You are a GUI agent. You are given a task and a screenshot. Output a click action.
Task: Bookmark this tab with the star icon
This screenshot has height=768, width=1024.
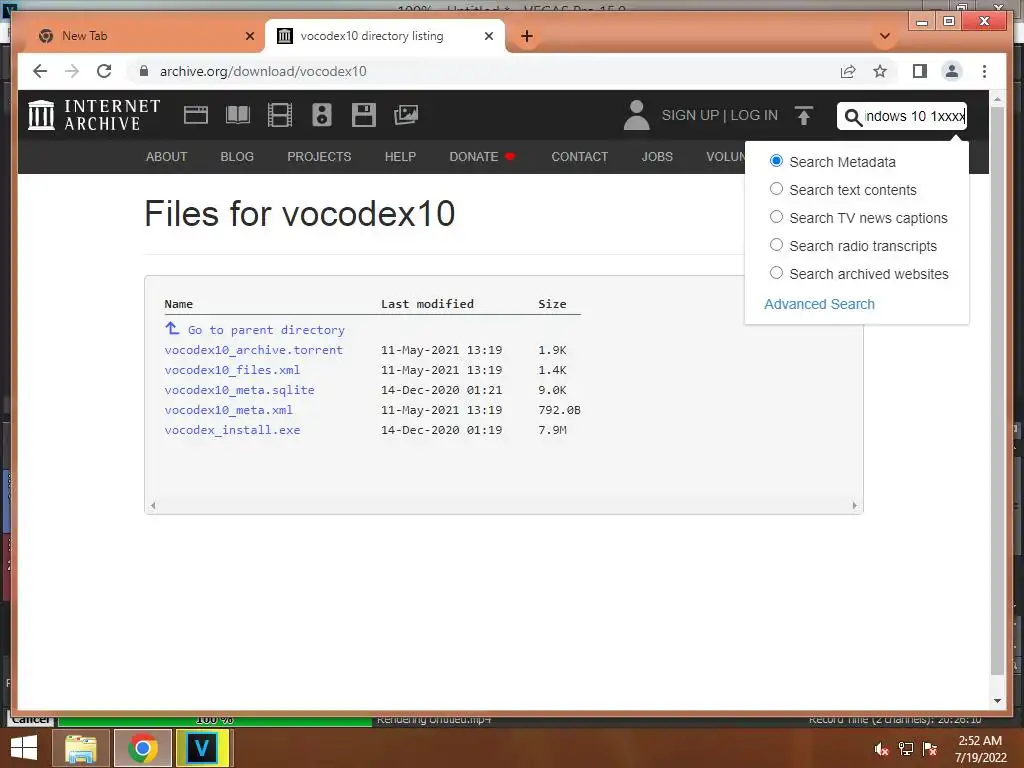click(x=880, y=71)
